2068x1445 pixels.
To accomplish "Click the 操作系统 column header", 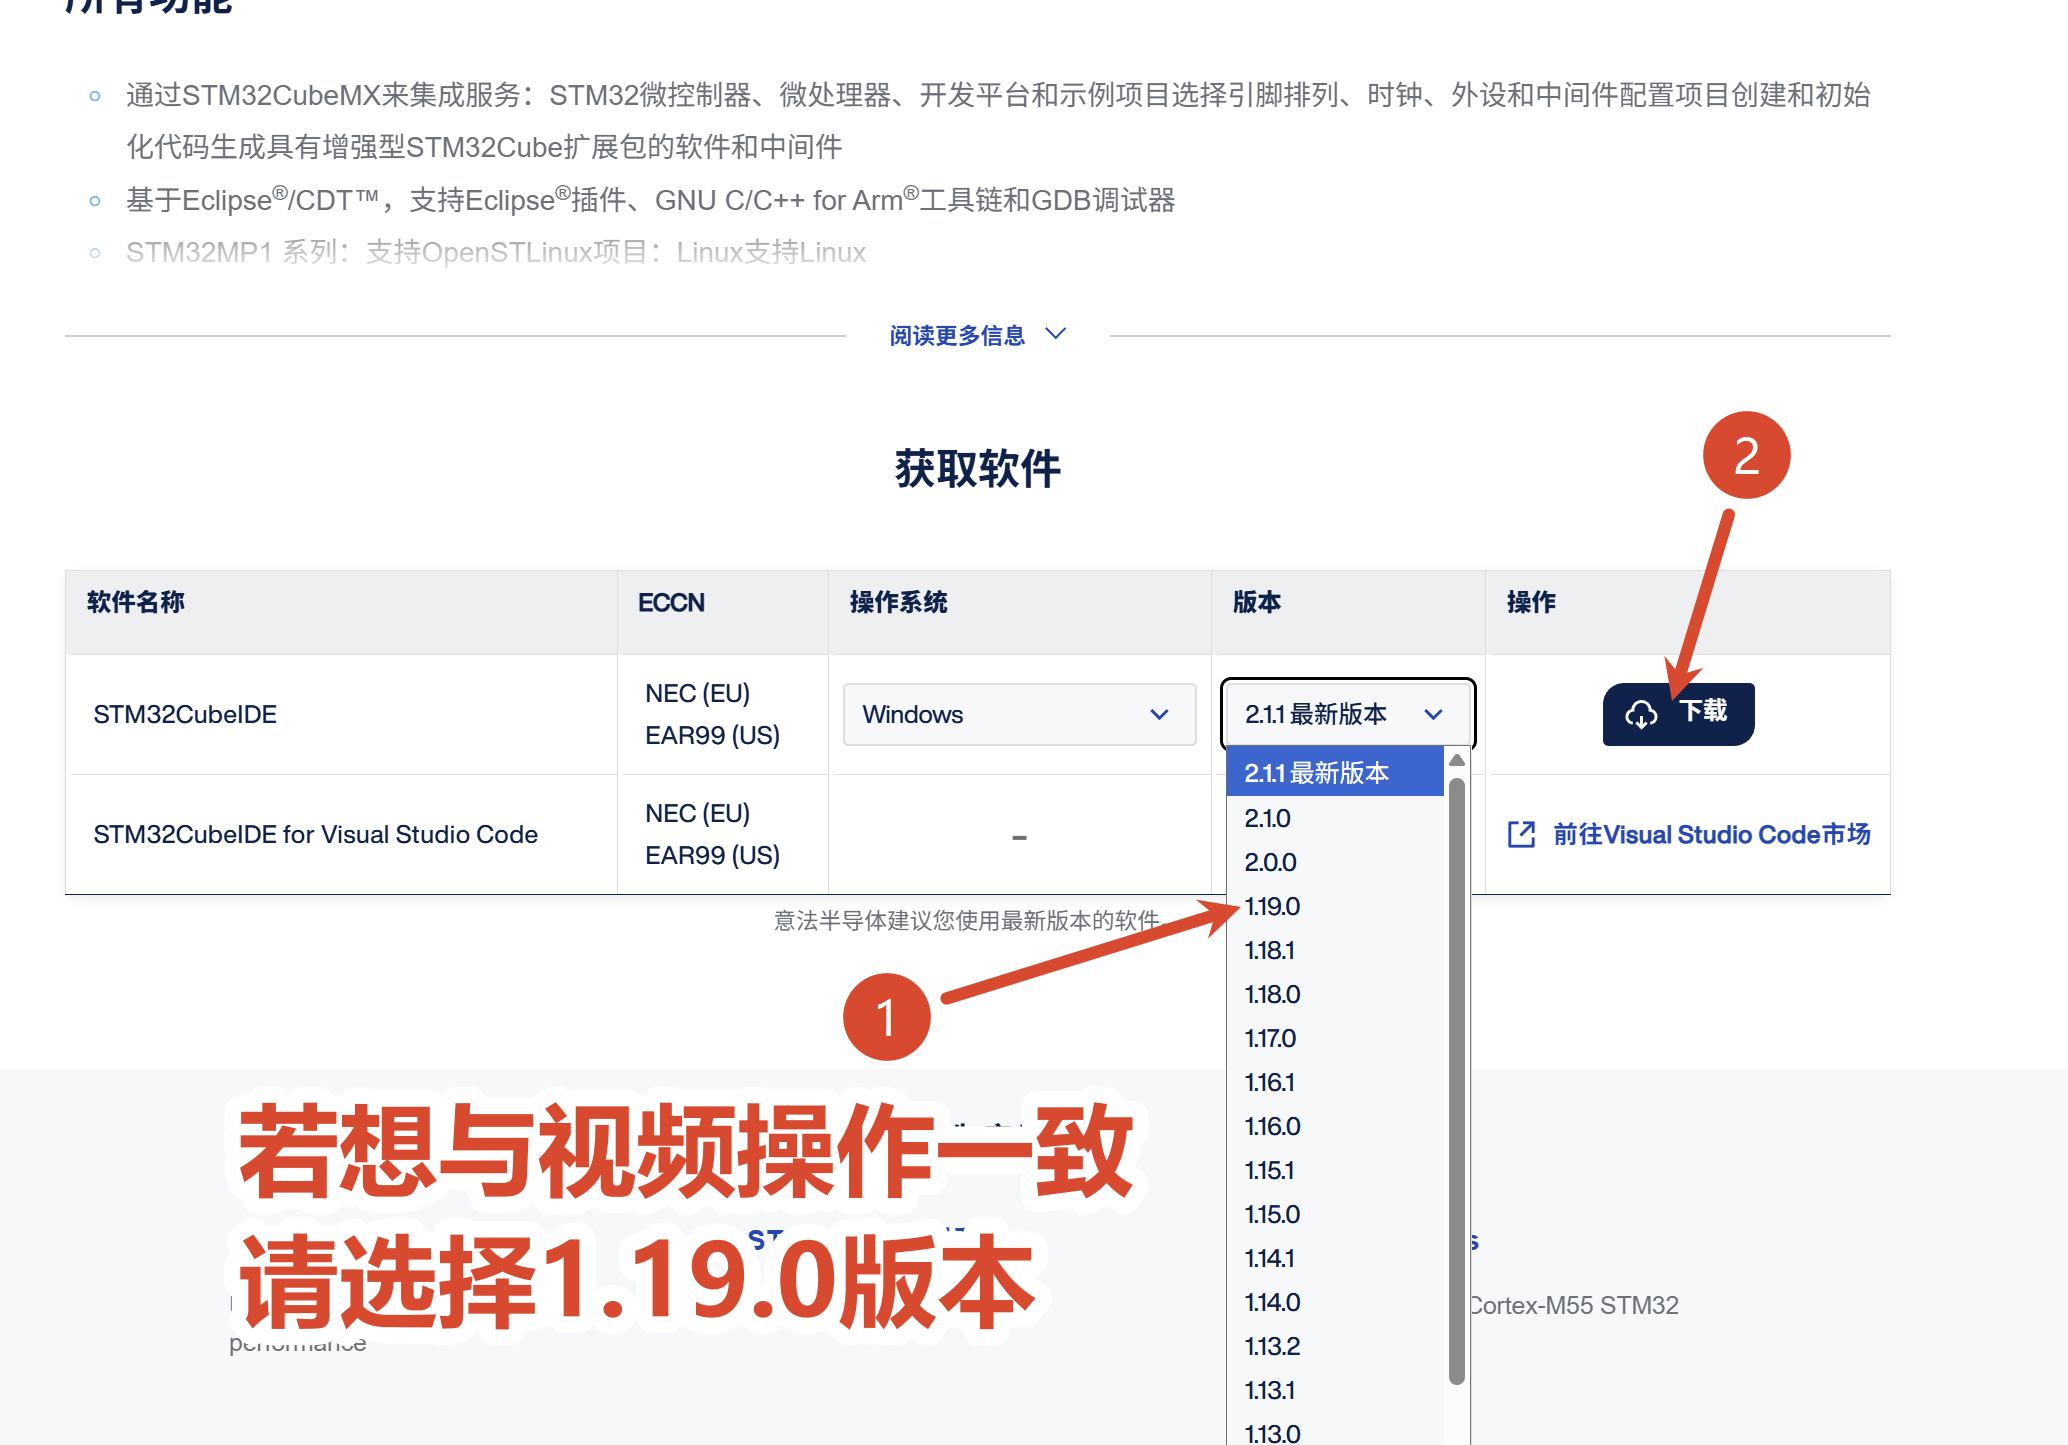I will [x=1020, y=612].
